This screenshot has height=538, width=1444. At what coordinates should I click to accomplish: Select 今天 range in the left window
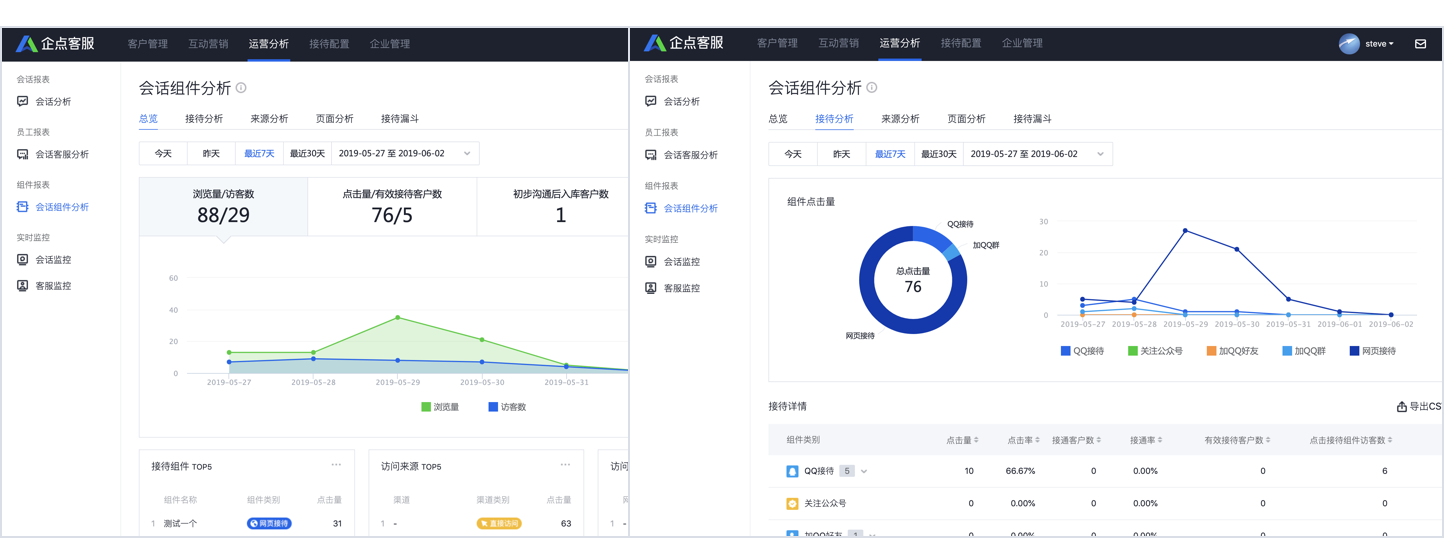163,154
